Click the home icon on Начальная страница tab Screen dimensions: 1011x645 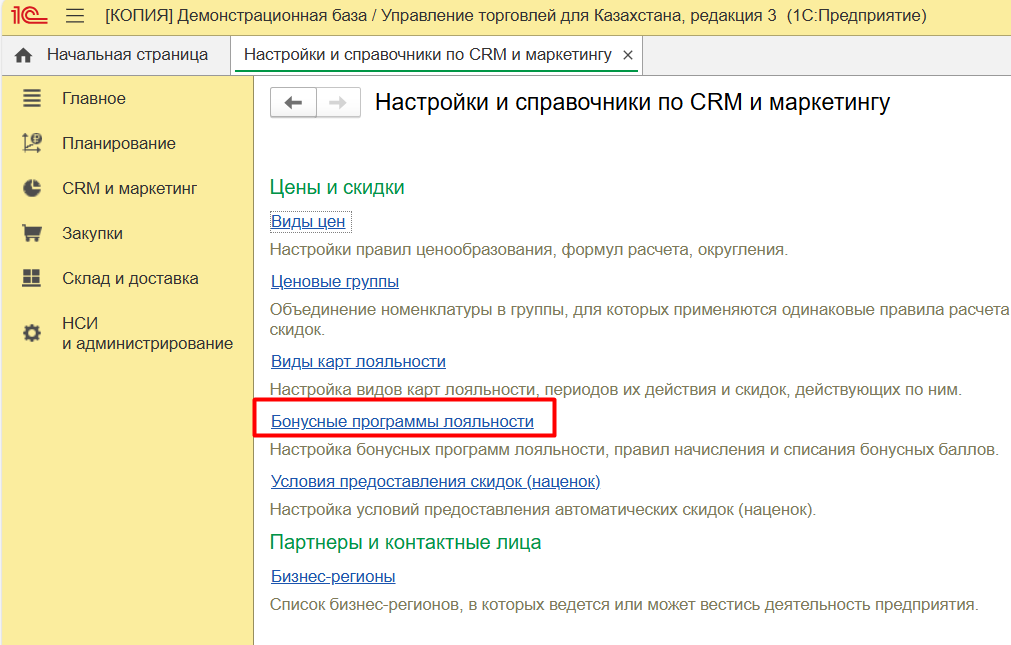coord(24,55)
